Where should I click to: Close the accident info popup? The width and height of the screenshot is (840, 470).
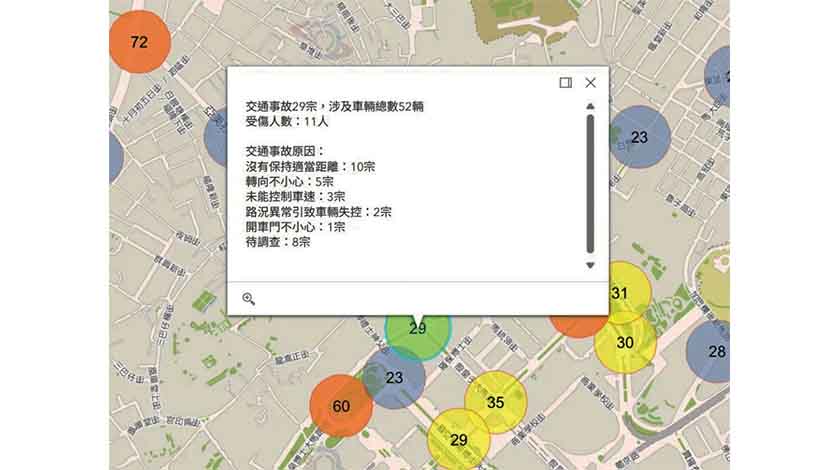590,83
